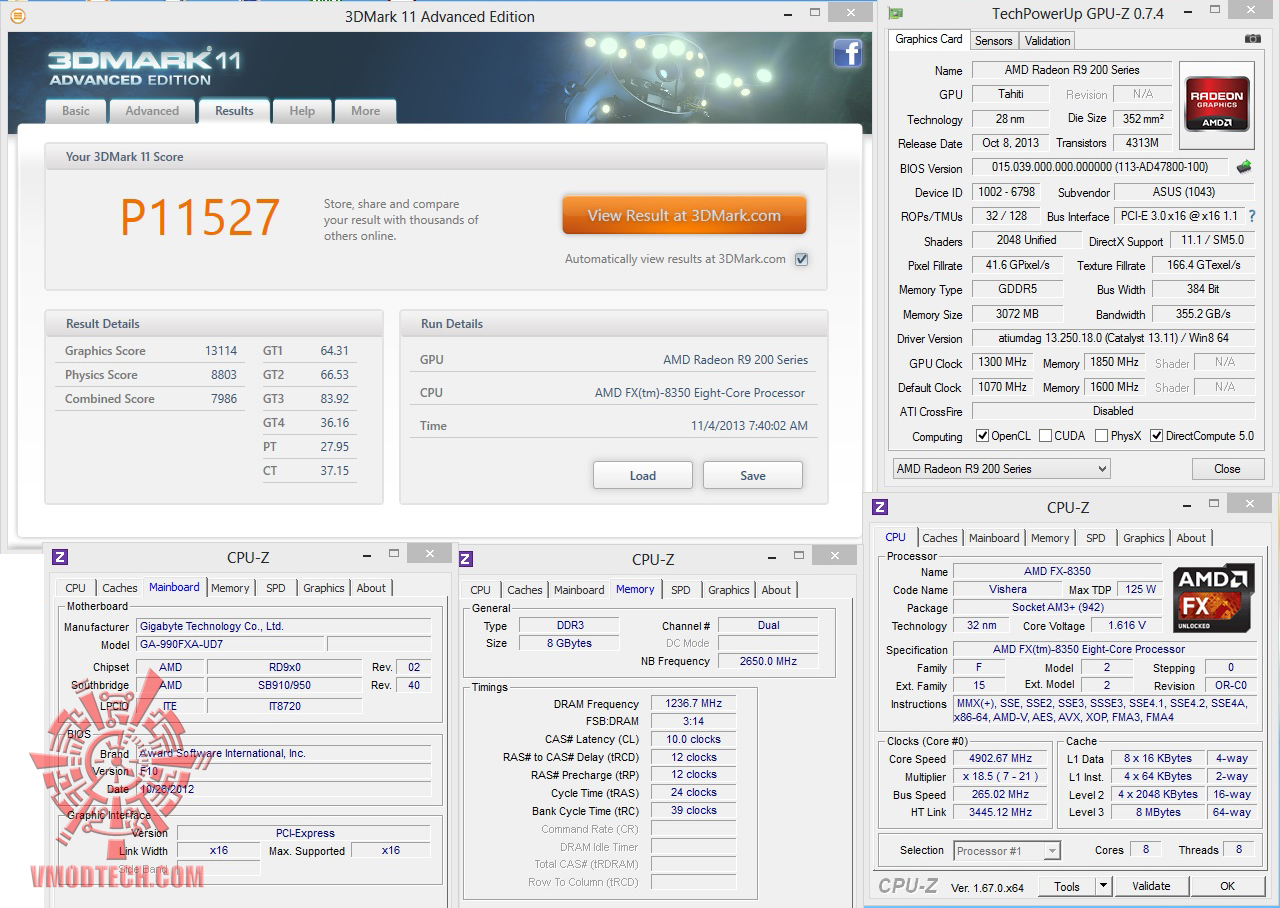Toggle the DirectCompute 5.0 checkbox
Viewport: 1280px width, 908px height.
click(x=1157, y=436)
